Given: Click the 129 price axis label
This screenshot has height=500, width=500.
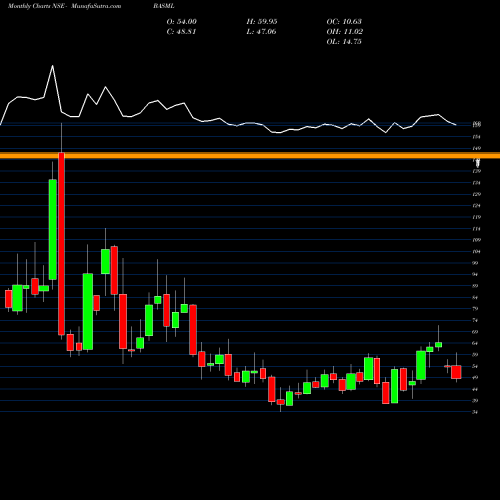Looking at the screenshot, I should 477,194.
